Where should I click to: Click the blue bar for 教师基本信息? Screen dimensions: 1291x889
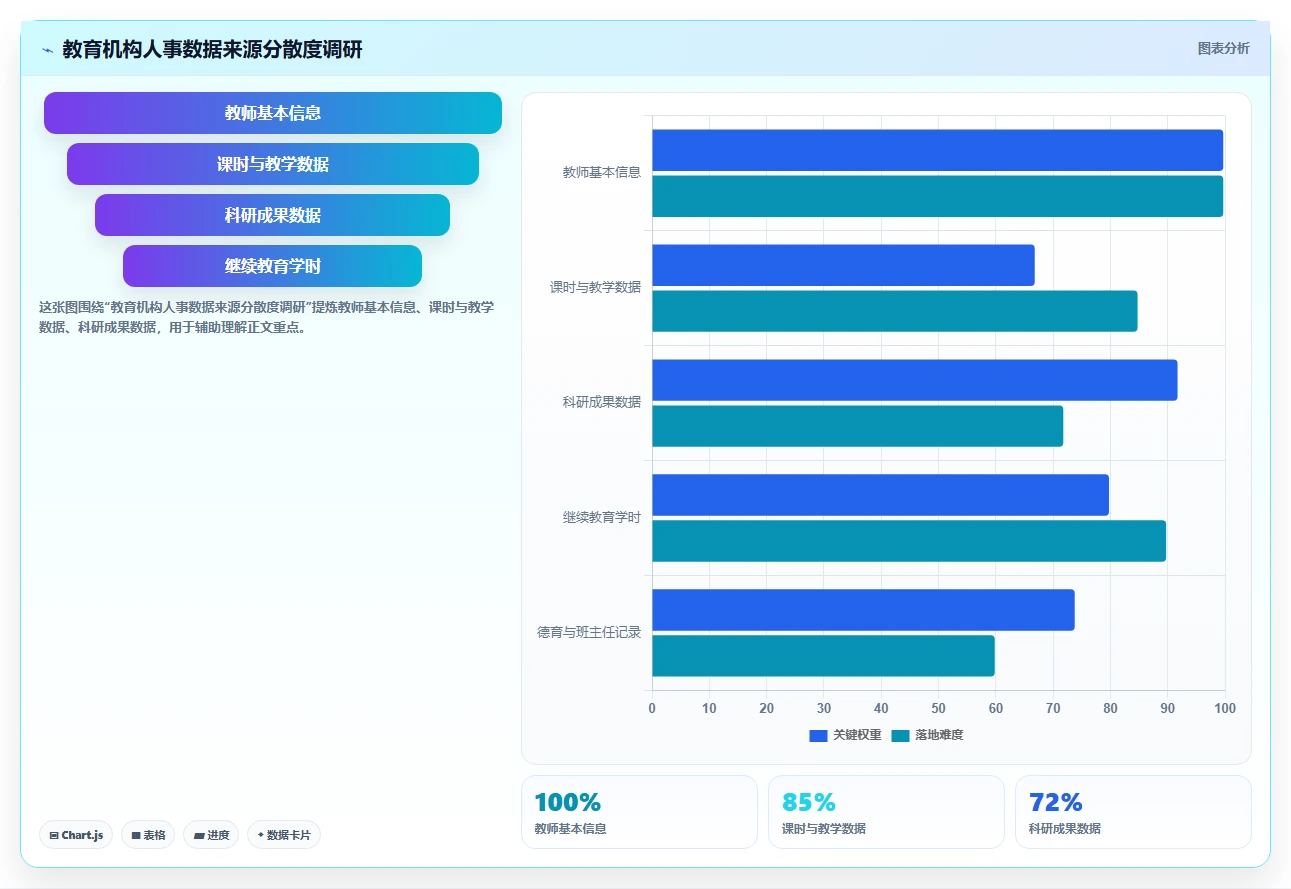click(x=938, y=150)
